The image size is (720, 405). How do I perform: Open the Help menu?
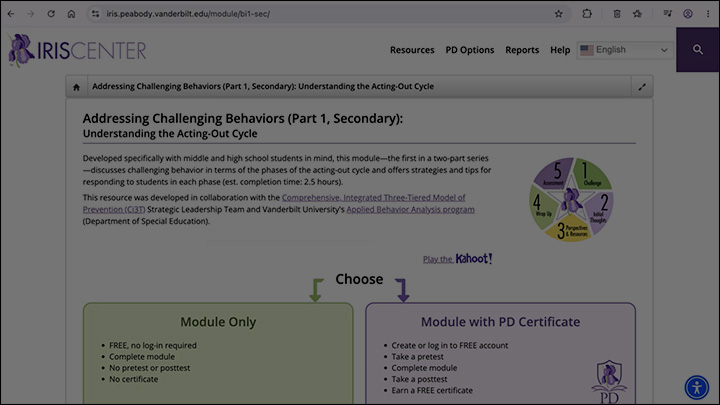(x=560, y=50)
